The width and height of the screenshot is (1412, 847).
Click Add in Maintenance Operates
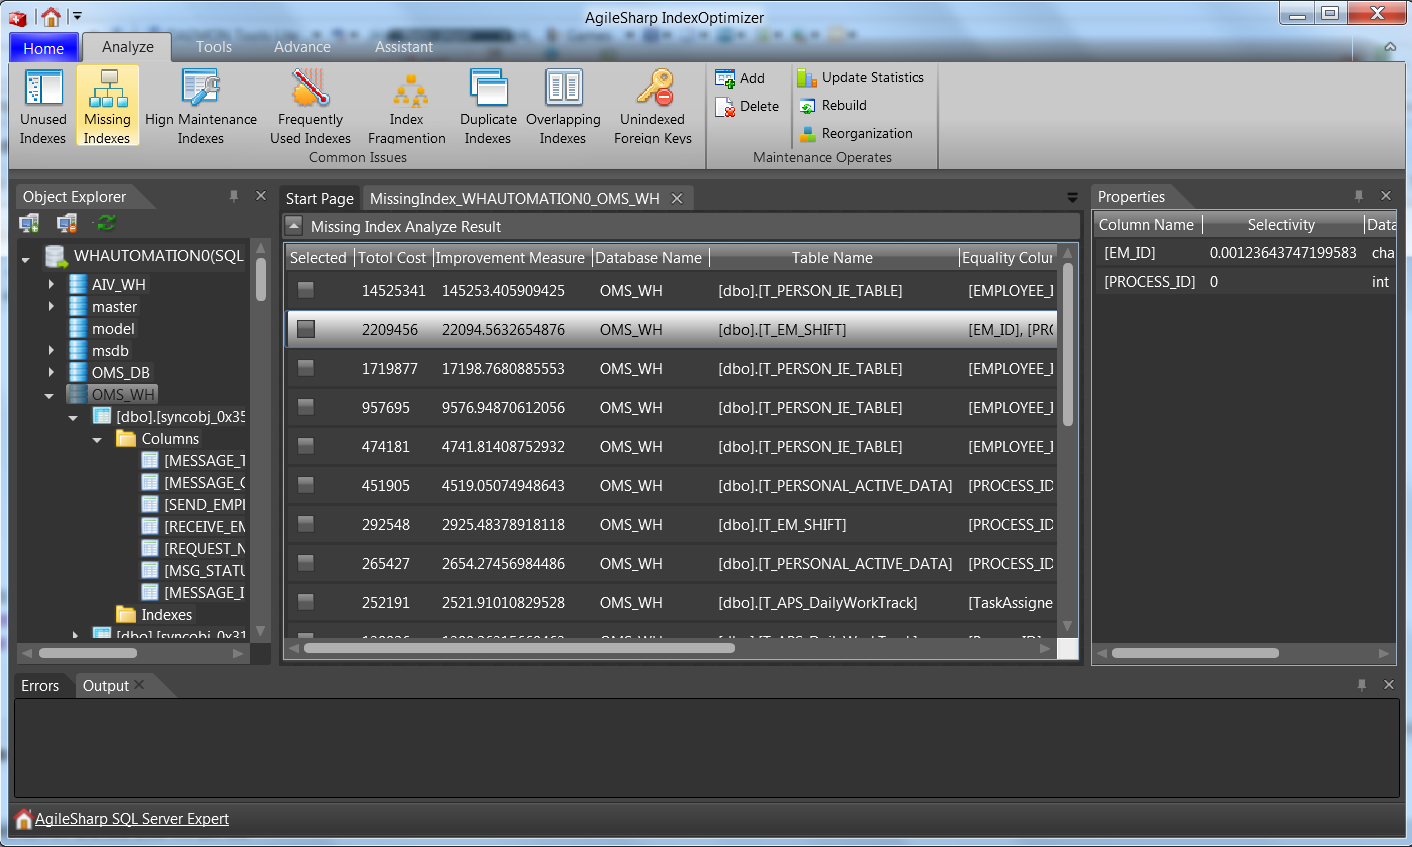[740, 78]
